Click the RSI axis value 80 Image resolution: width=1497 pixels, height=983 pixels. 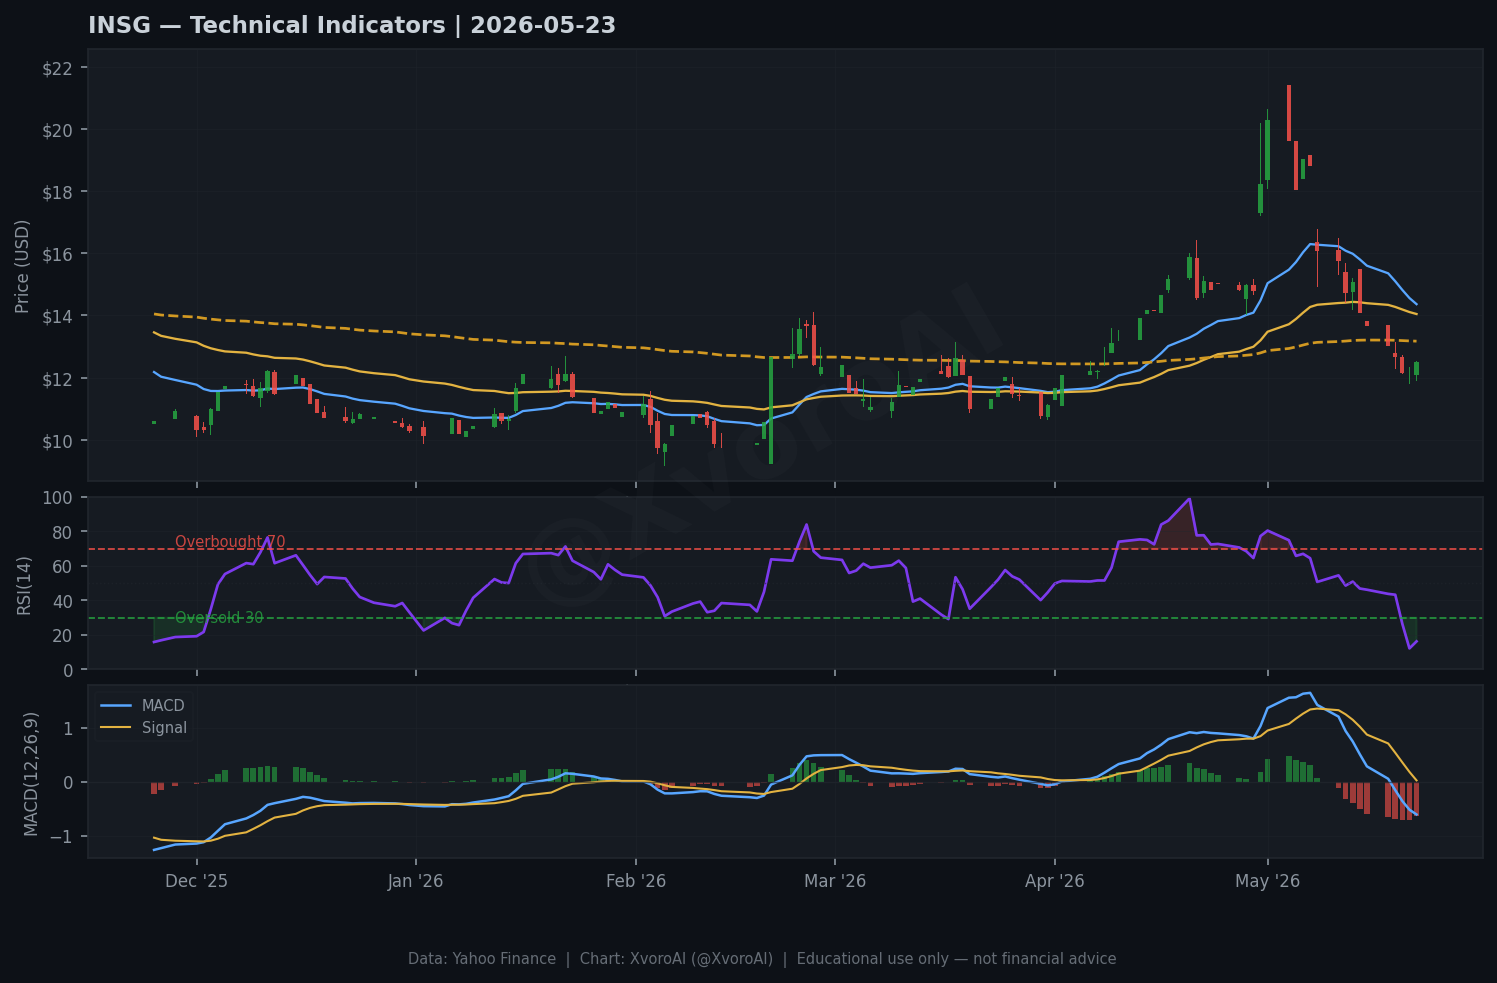tap(64, 532)
